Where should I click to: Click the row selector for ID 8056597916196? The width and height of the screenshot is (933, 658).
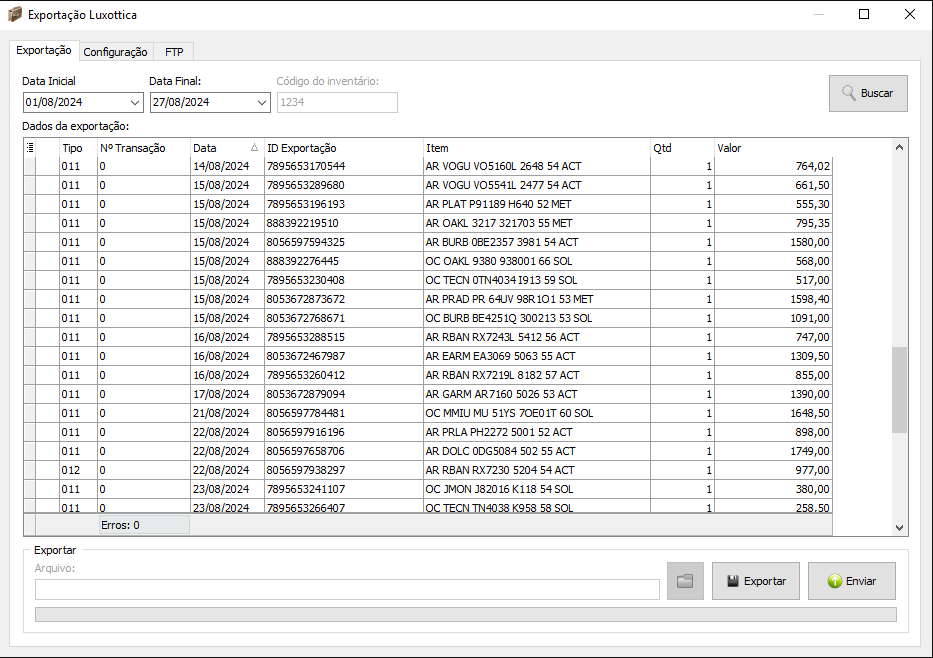coord(30,433)
